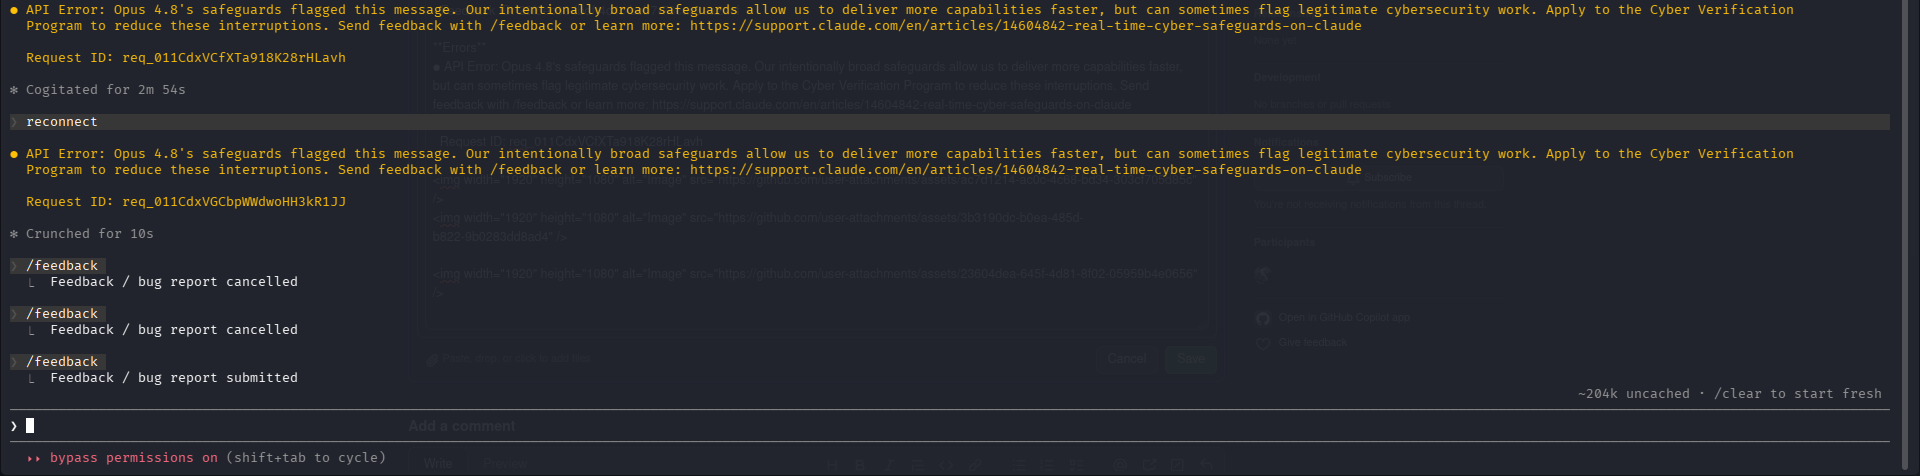Click the Mention icon in GitHub comment toolbar

coord(1120,464)
